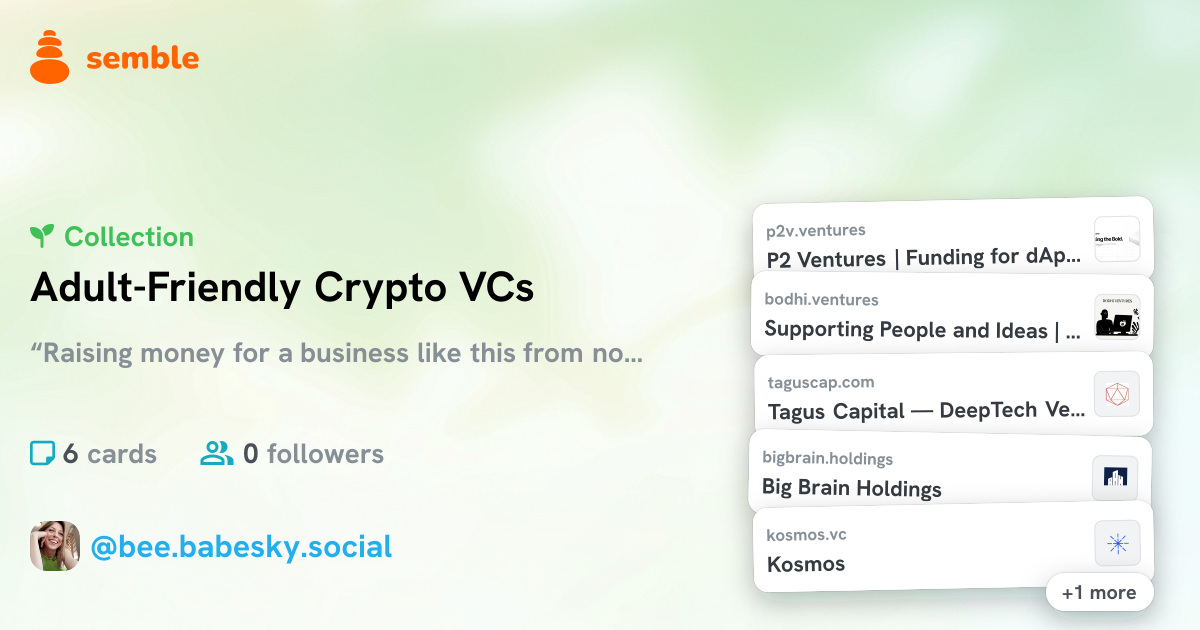Open the Kosmos star logo icon
The height and width of the screenshot is (630, 1200).
(1117, 544)
